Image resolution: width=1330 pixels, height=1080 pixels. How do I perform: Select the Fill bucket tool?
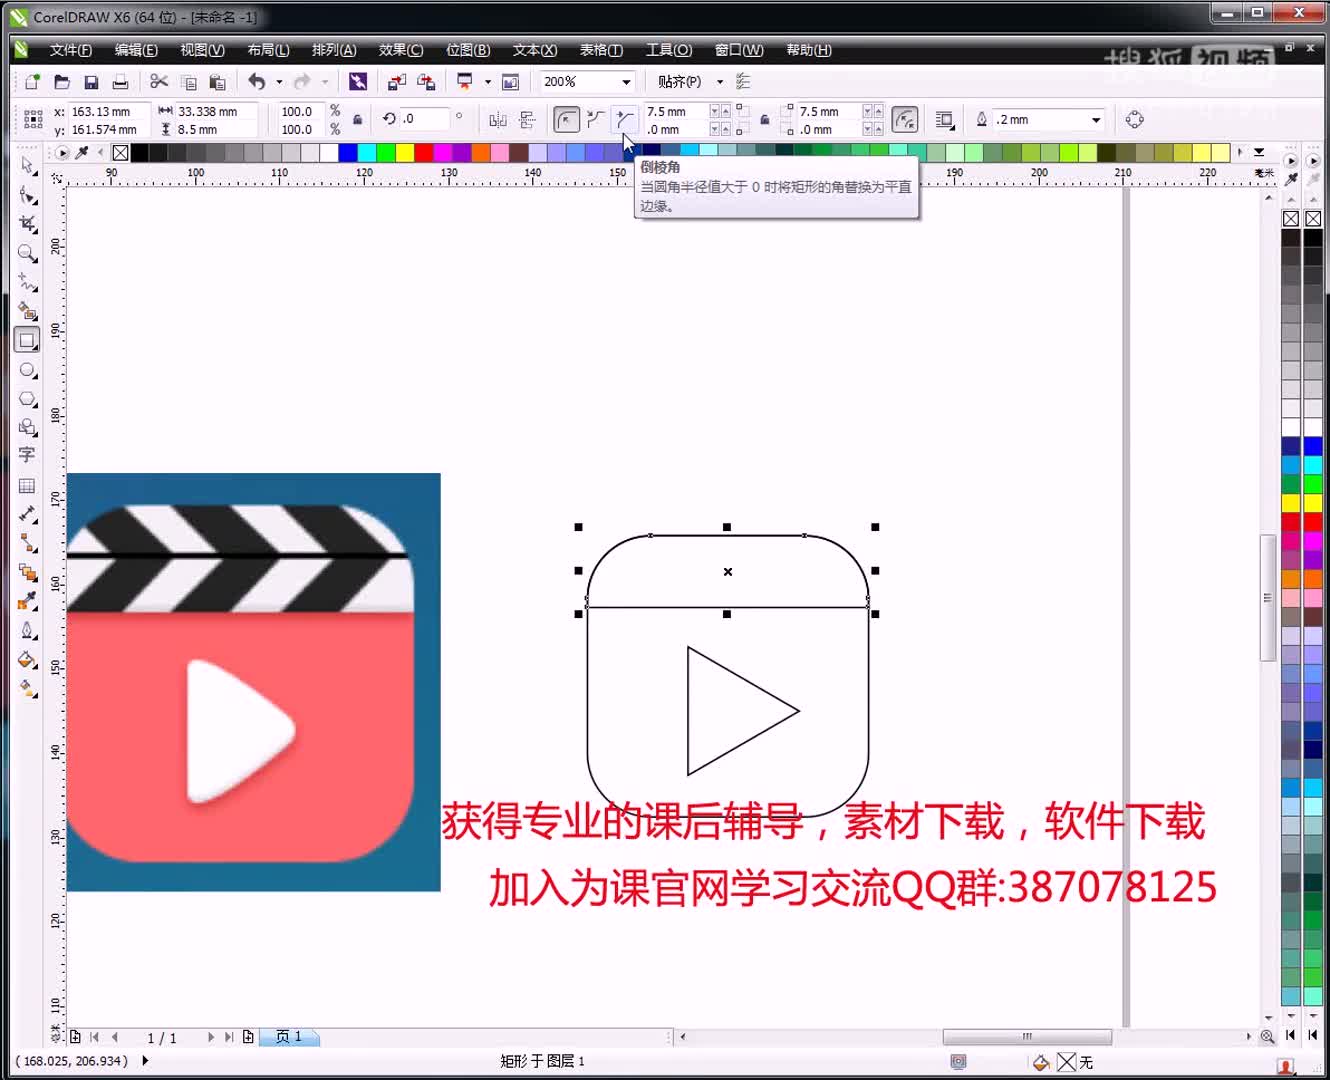click(27, 660)
